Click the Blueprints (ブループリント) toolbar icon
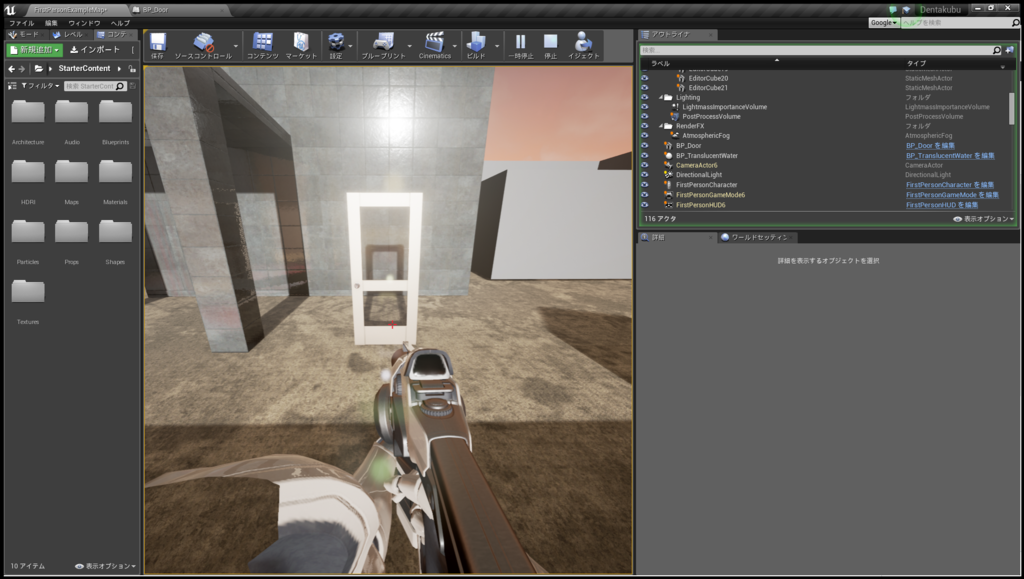The height and width of the screenshot is (579, 1024). pos(383,42)
